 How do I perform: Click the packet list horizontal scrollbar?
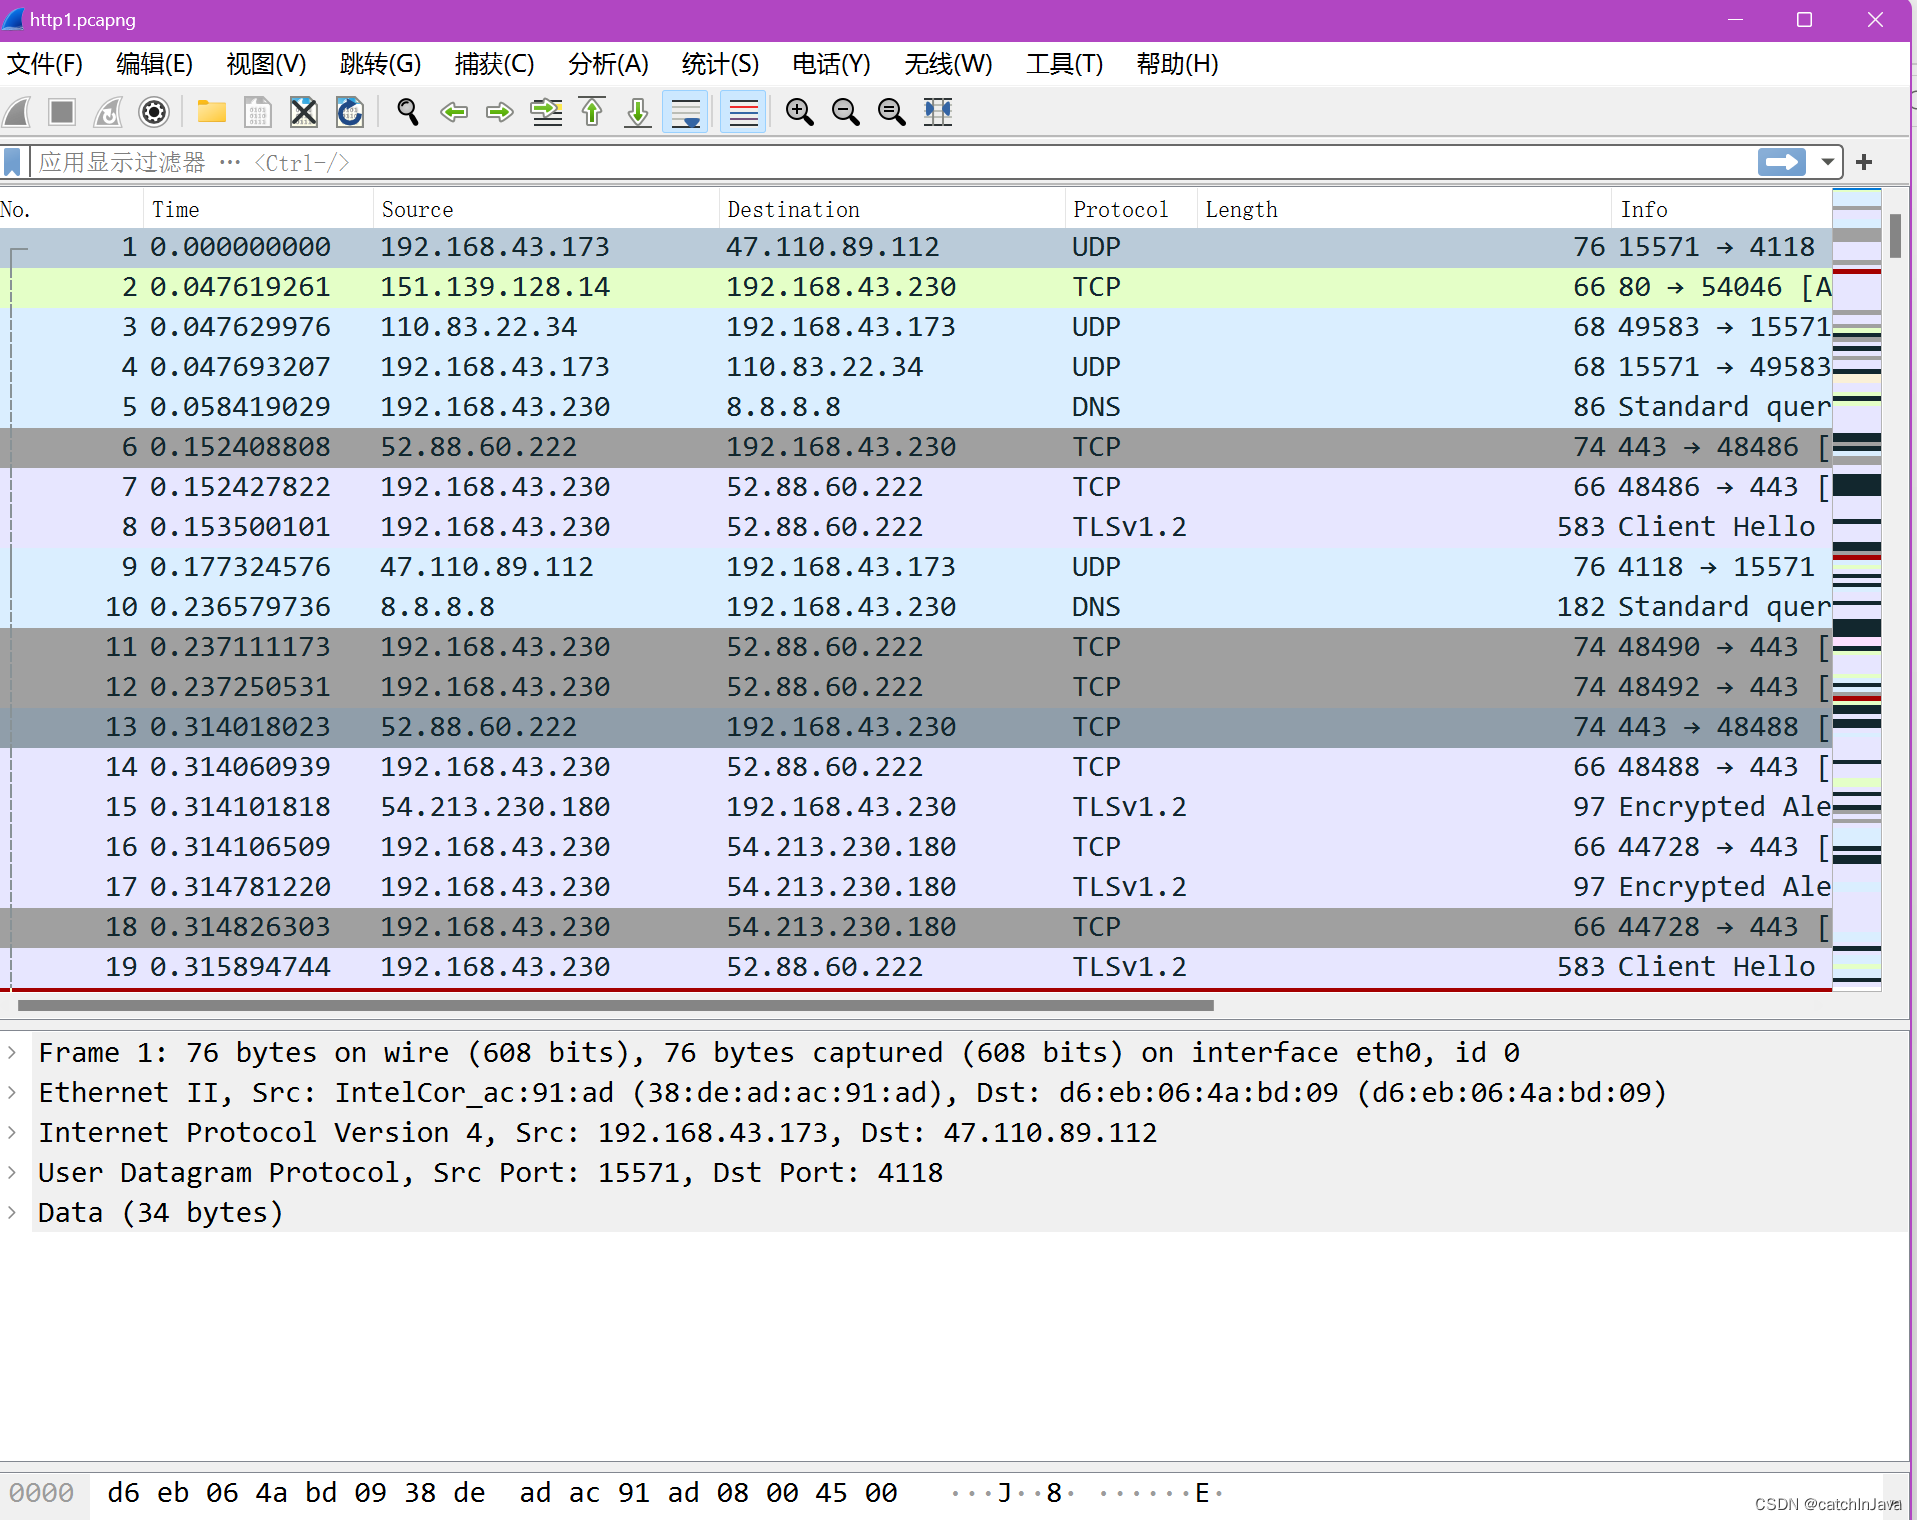616,1005
